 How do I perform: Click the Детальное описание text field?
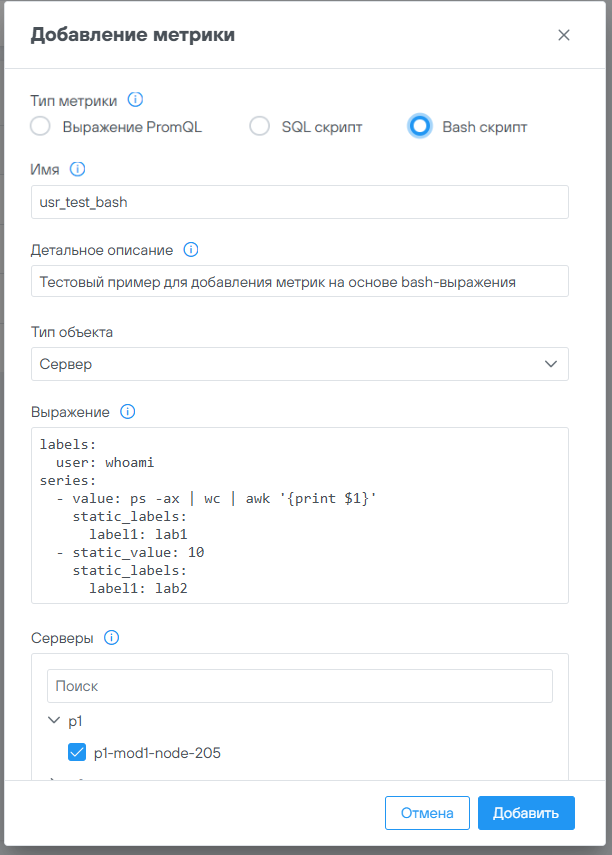300,282
